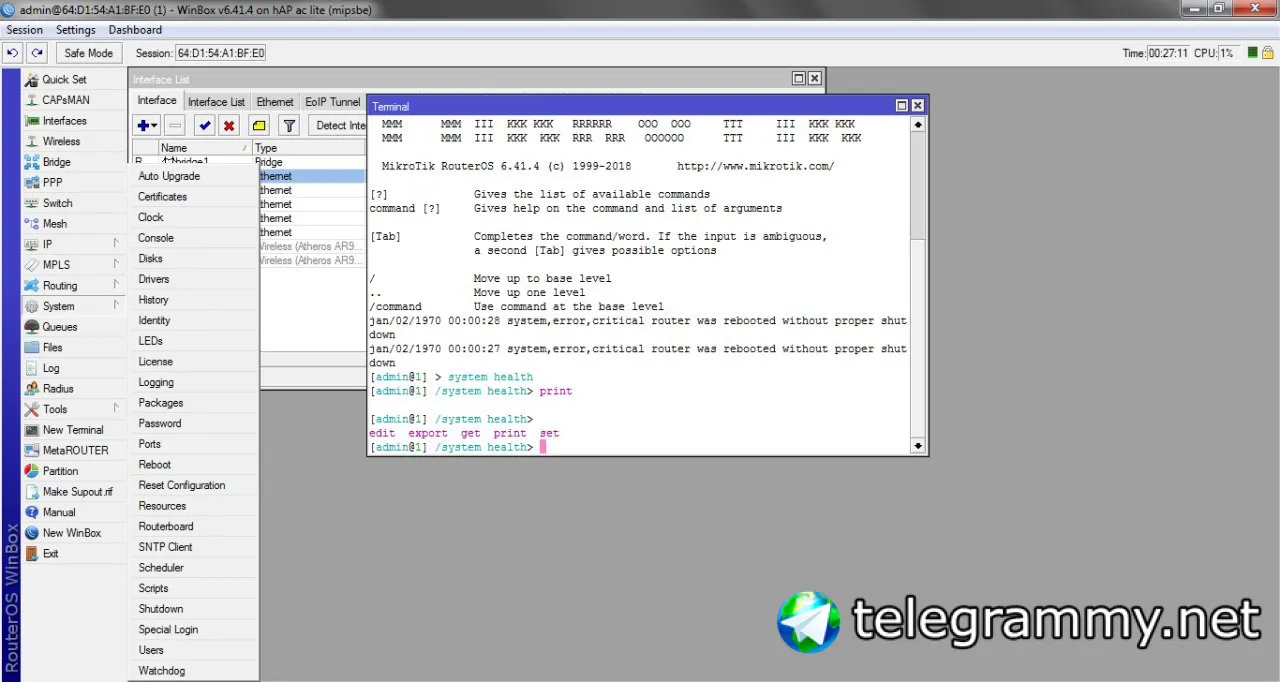This screenshot has width=1280, height=682.
Task: Click the undo arrow icon in toolbar
Action: 13,53
